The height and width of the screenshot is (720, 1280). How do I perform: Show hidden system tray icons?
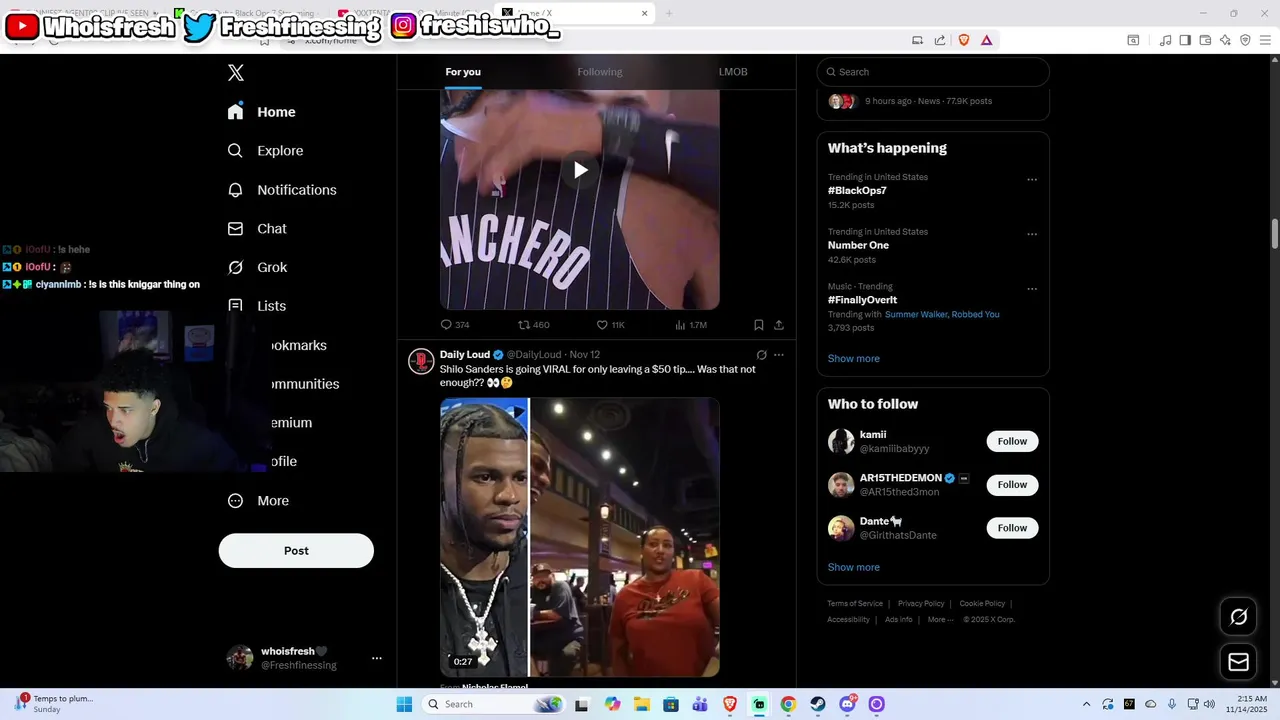point(1087,704)
